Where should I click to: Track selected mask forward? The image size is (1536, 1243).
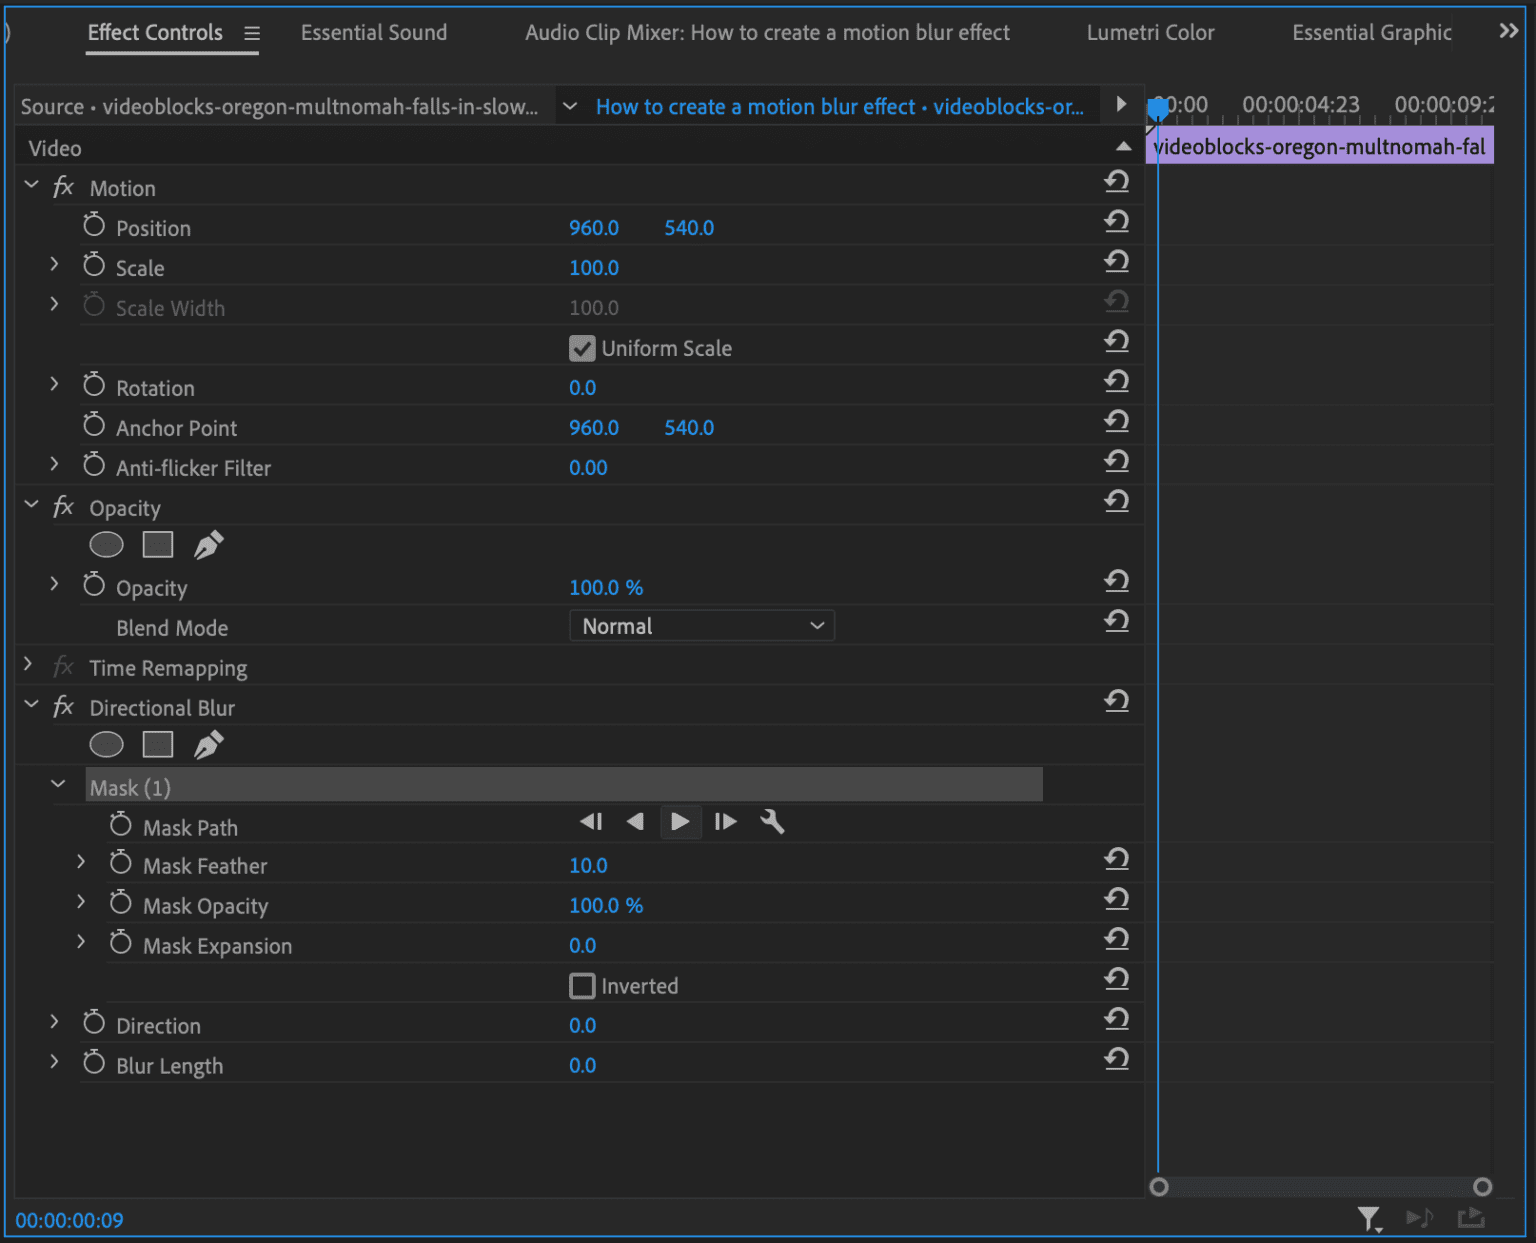680,822
